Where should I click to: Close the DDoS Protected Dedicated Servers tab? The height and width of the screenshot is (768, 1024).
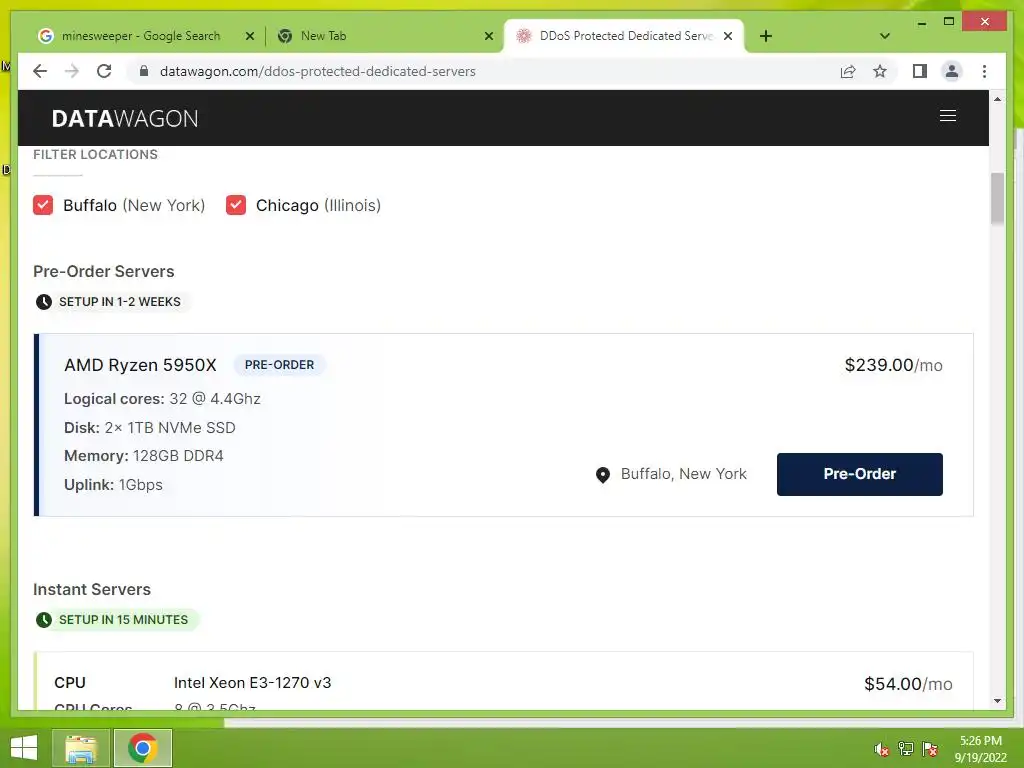tap(728, 36)
